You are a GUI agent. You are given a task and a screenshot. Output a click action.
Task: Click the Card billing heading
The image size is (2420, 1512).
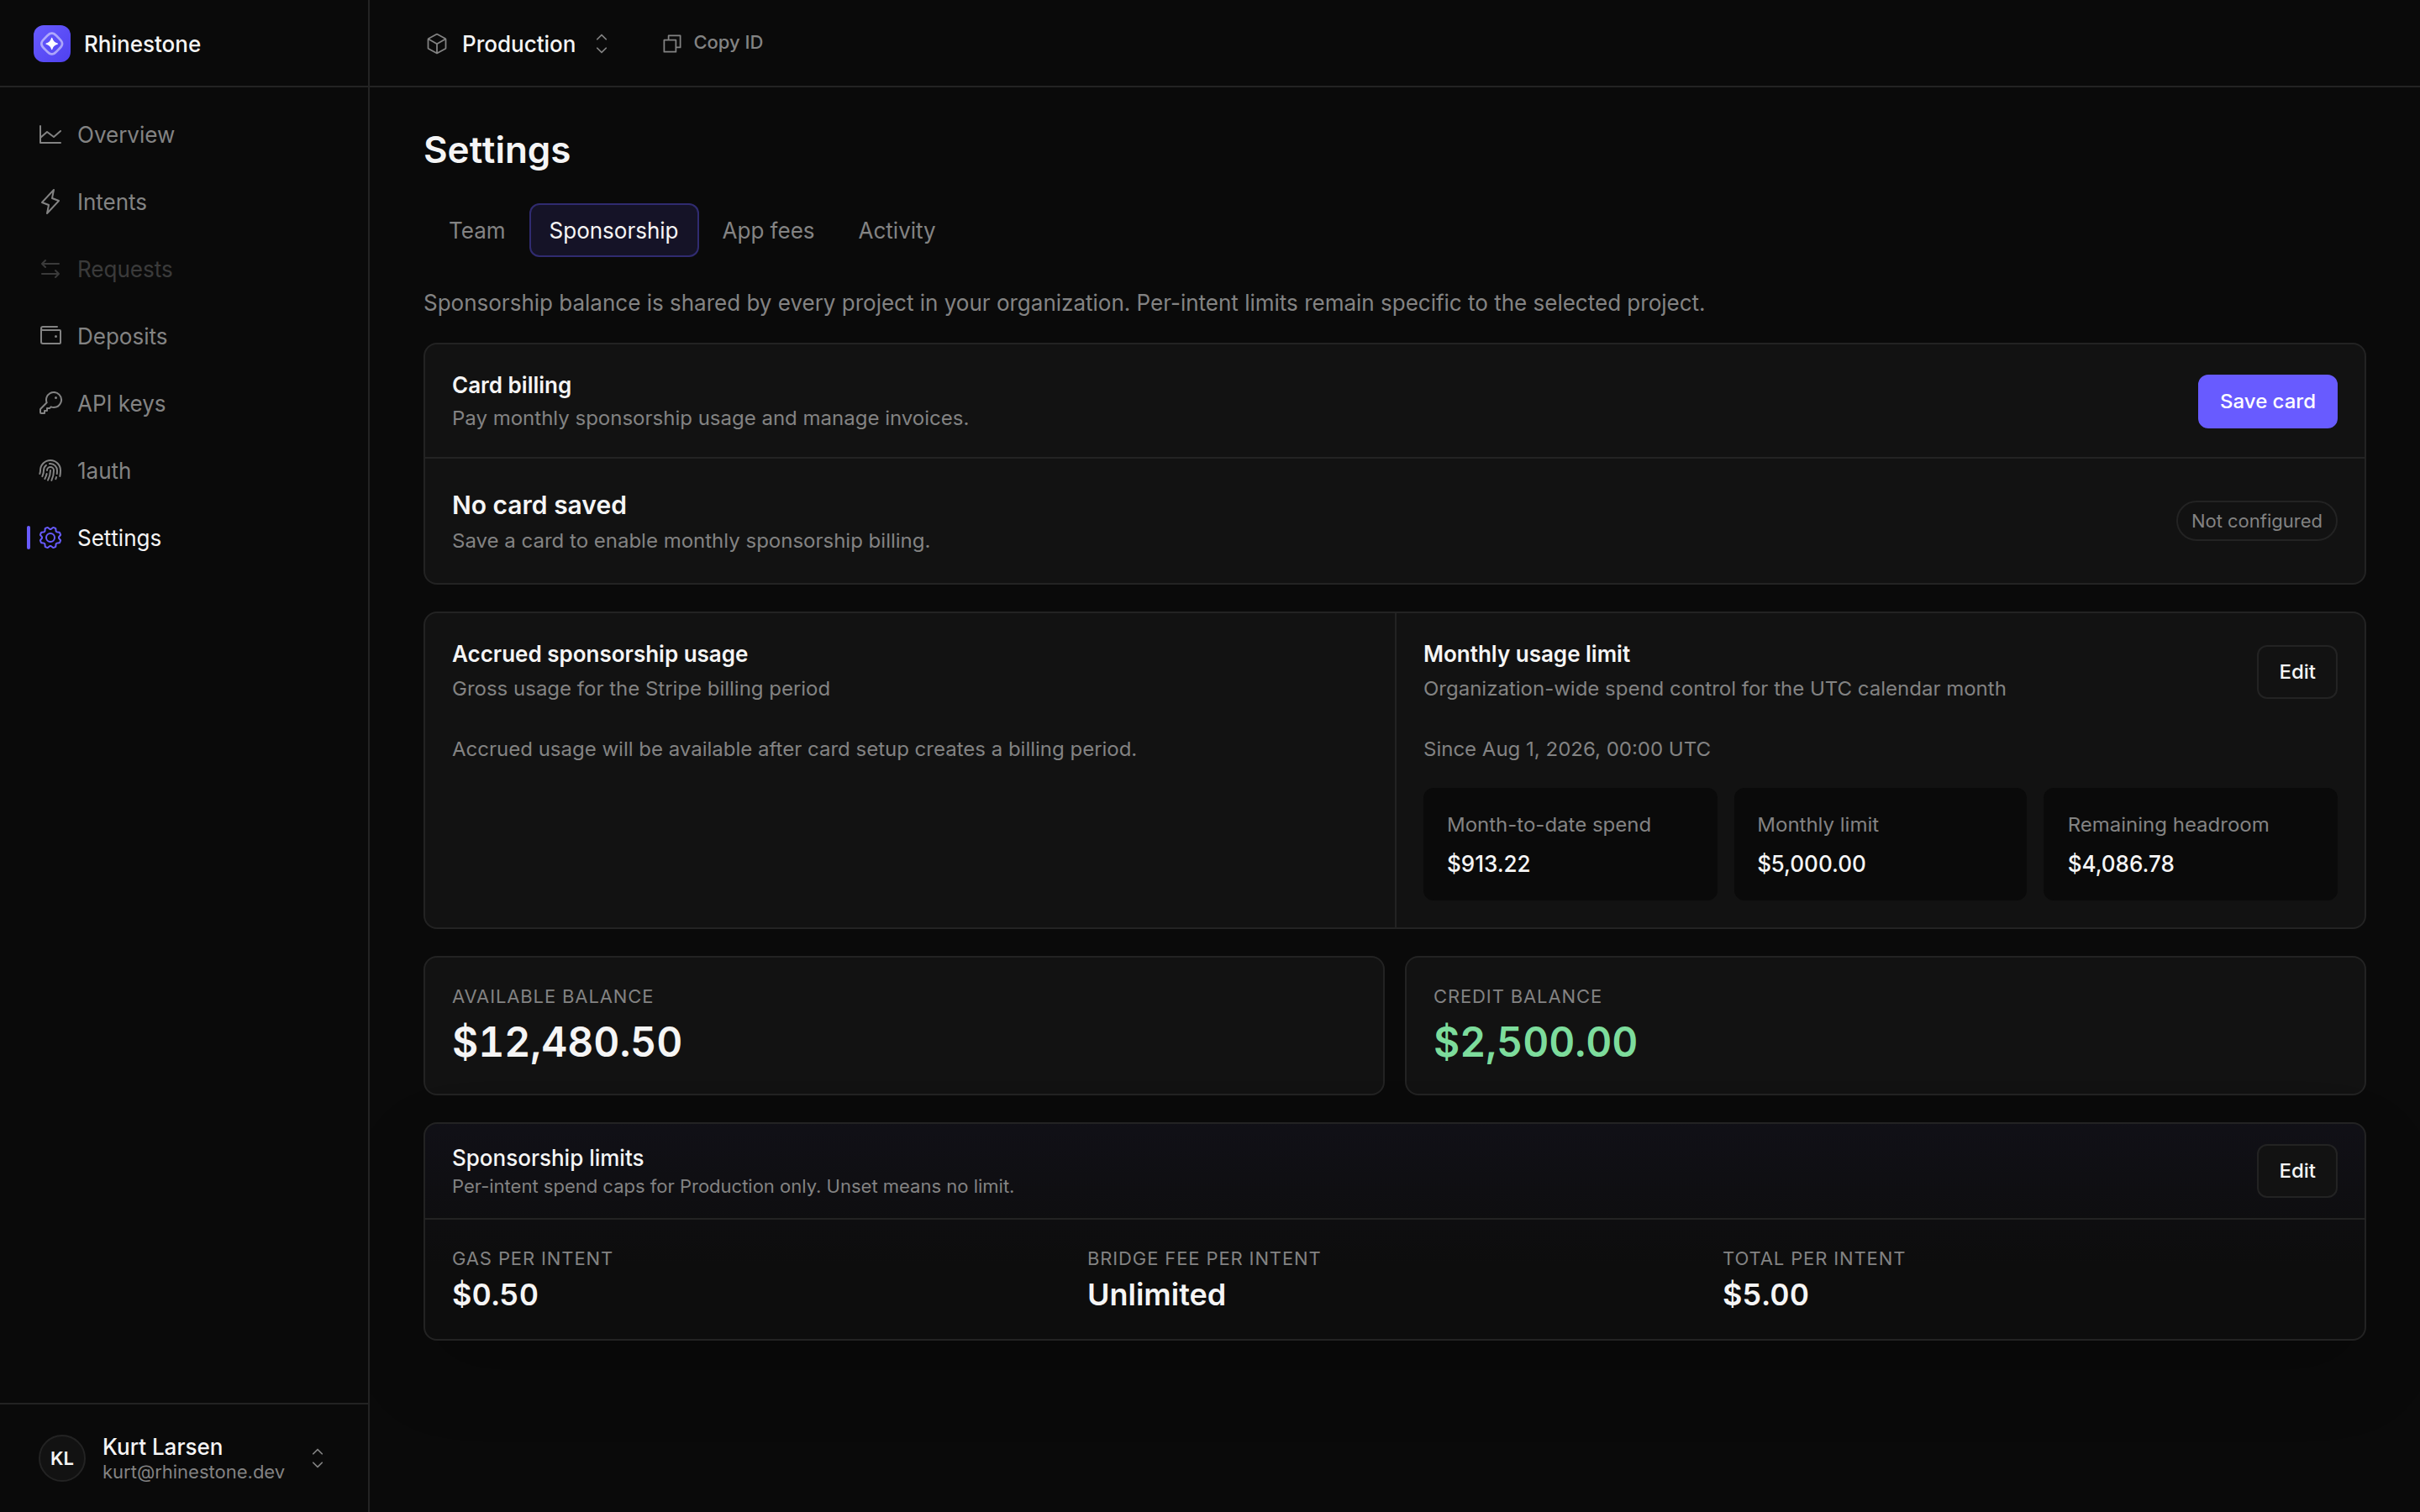512,385
